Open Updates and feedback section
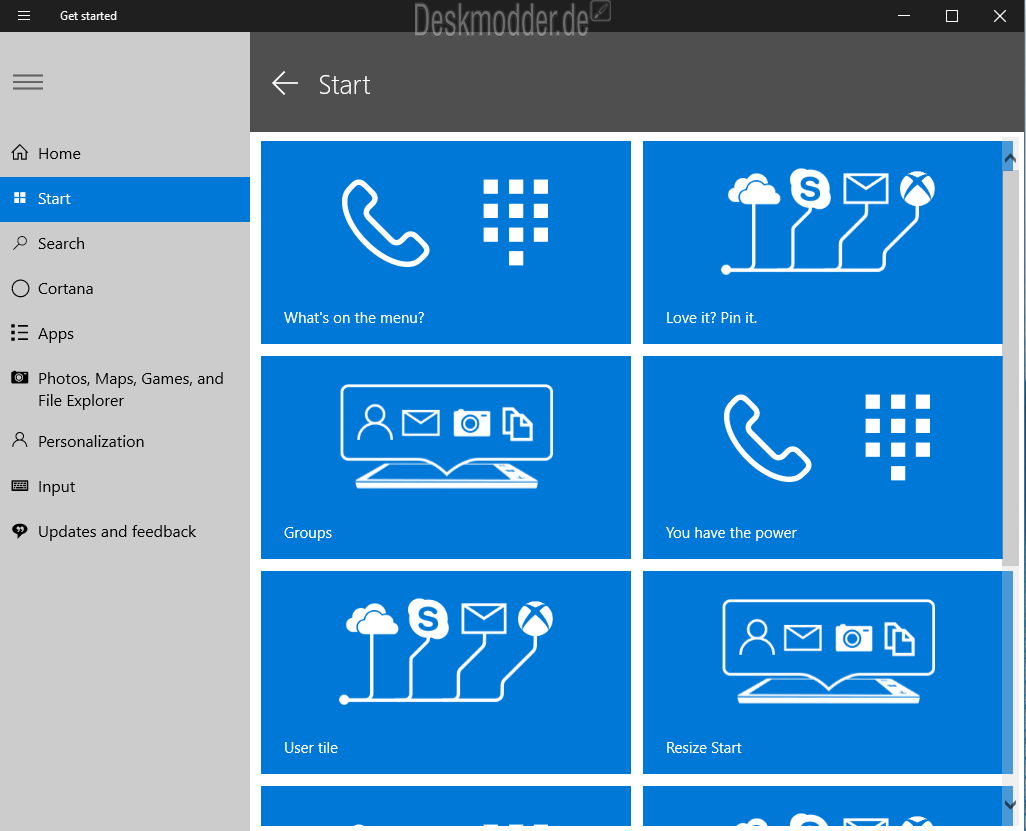The width and height of the screenshot is (1026, 831). click(x=125, y=532)
